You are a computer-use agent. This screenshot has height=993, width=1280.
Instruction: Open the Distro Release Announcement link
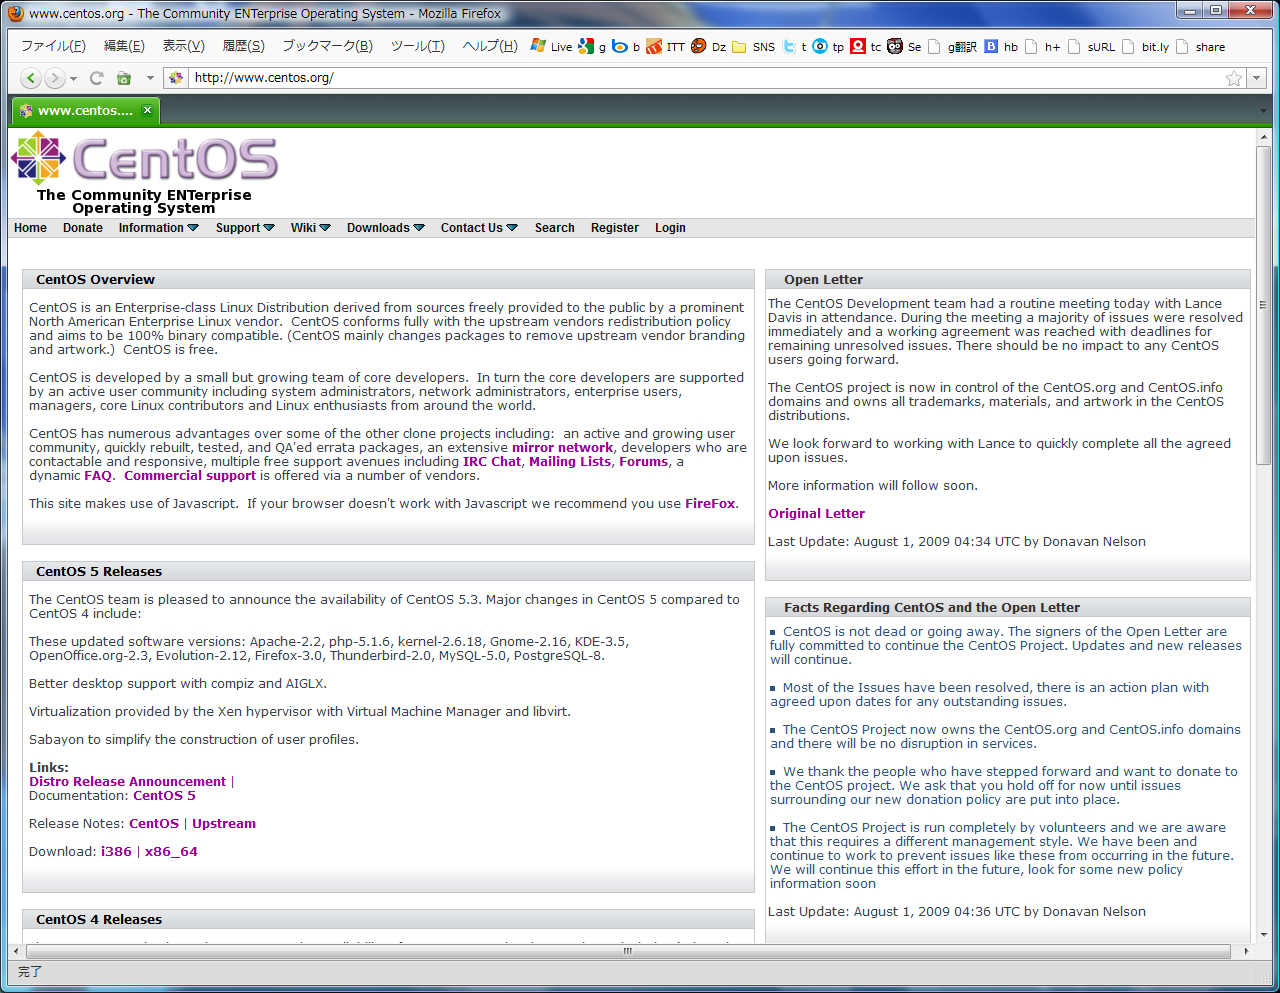tap(127, 782)
